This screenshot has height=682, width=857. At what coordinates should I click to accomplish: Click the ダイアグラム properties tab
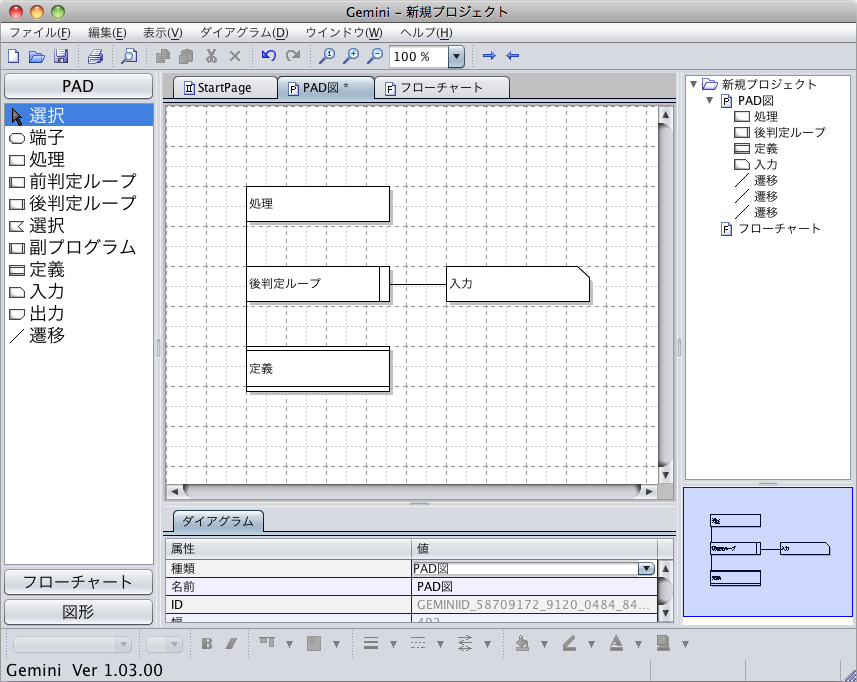click(x=218, y=521)
